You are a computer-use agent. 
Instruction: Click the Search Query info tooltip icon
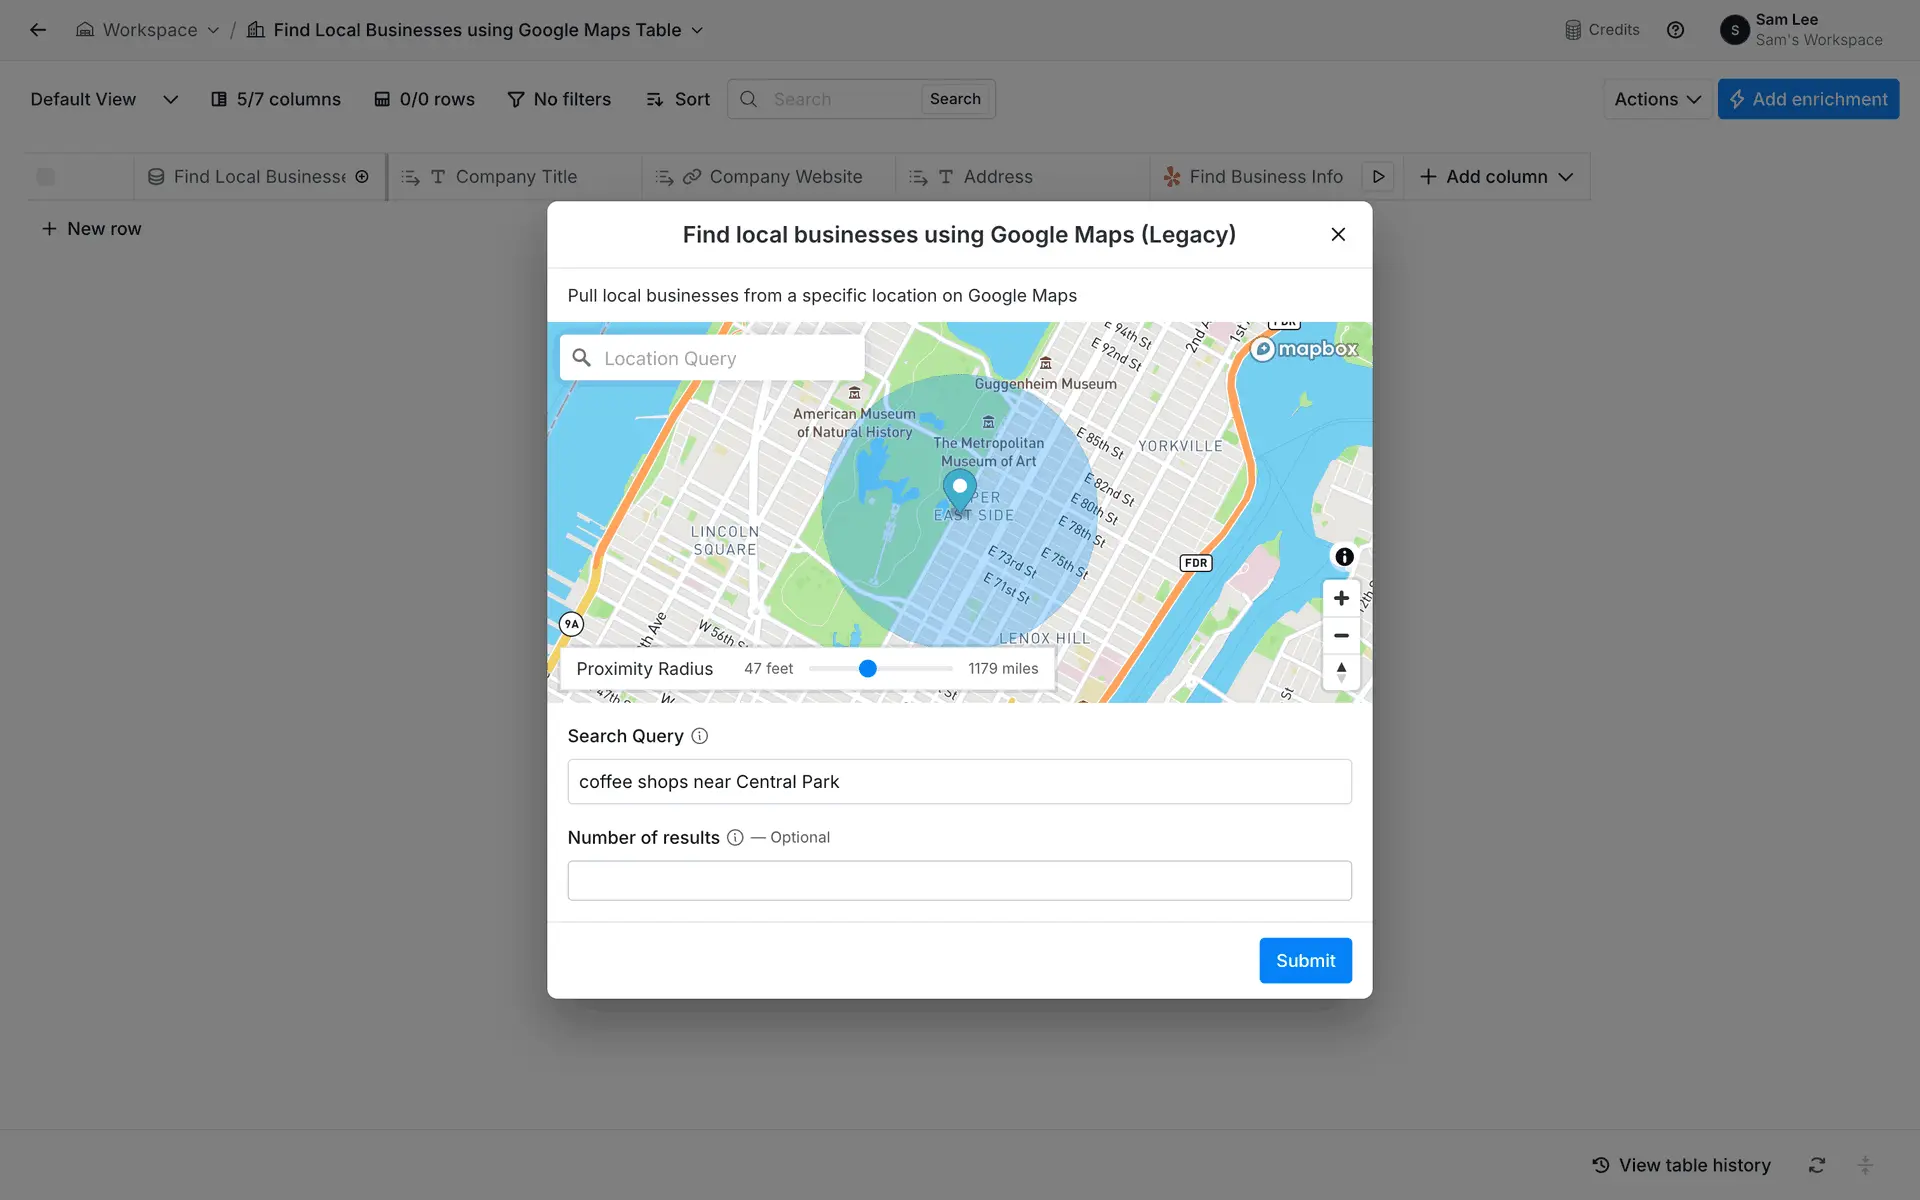click(700, 736)
